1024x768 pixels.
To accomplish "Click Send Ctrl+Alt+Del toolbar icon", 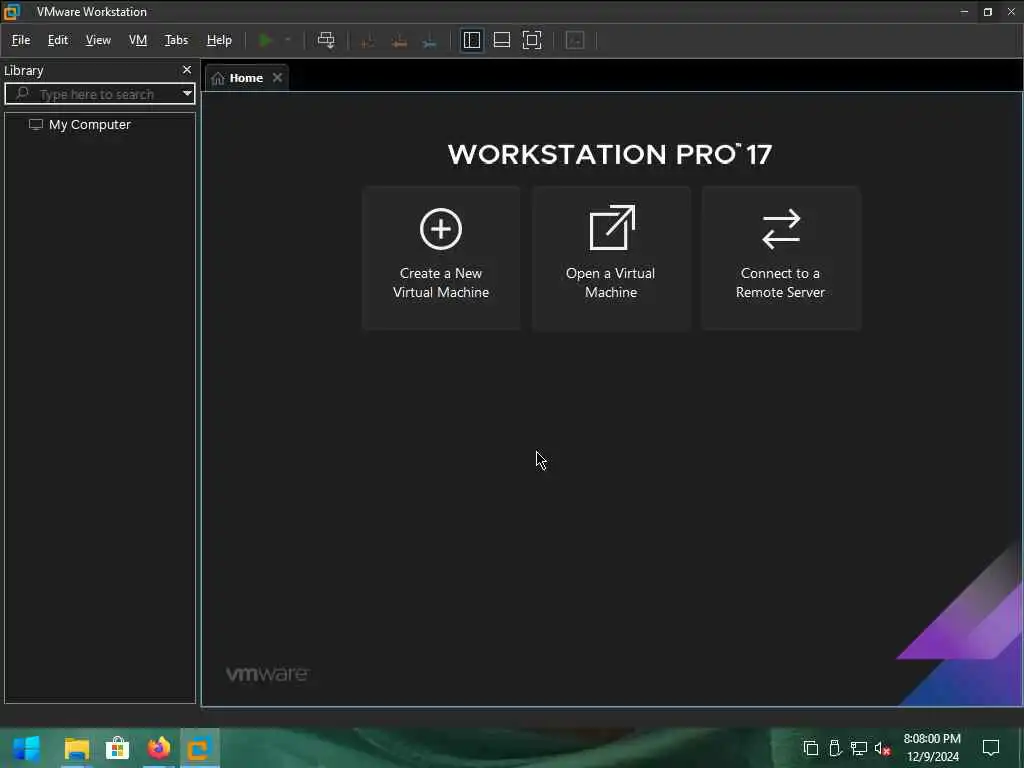I will pyautogui.click(x=326, y=40).
